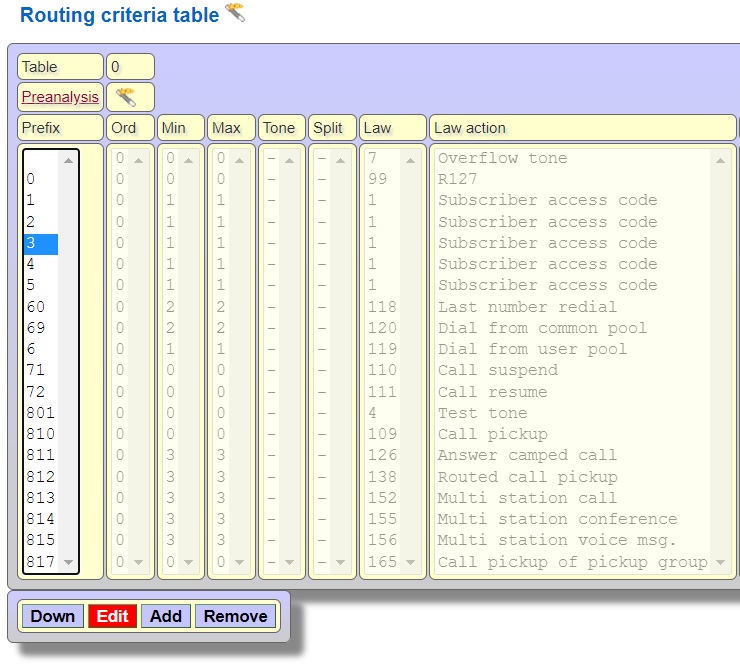740x664 pixels.
Task: Select prefix 811 in the Prefix list
Action: click(x=40, y=455)
